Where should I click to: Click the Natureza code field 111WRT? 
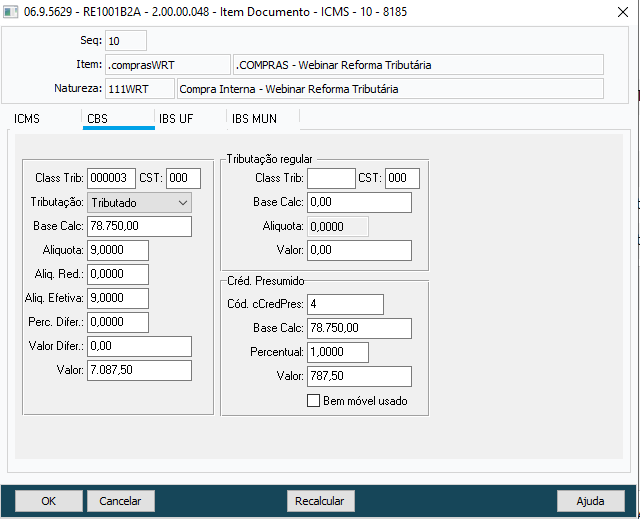click(140, 89)
